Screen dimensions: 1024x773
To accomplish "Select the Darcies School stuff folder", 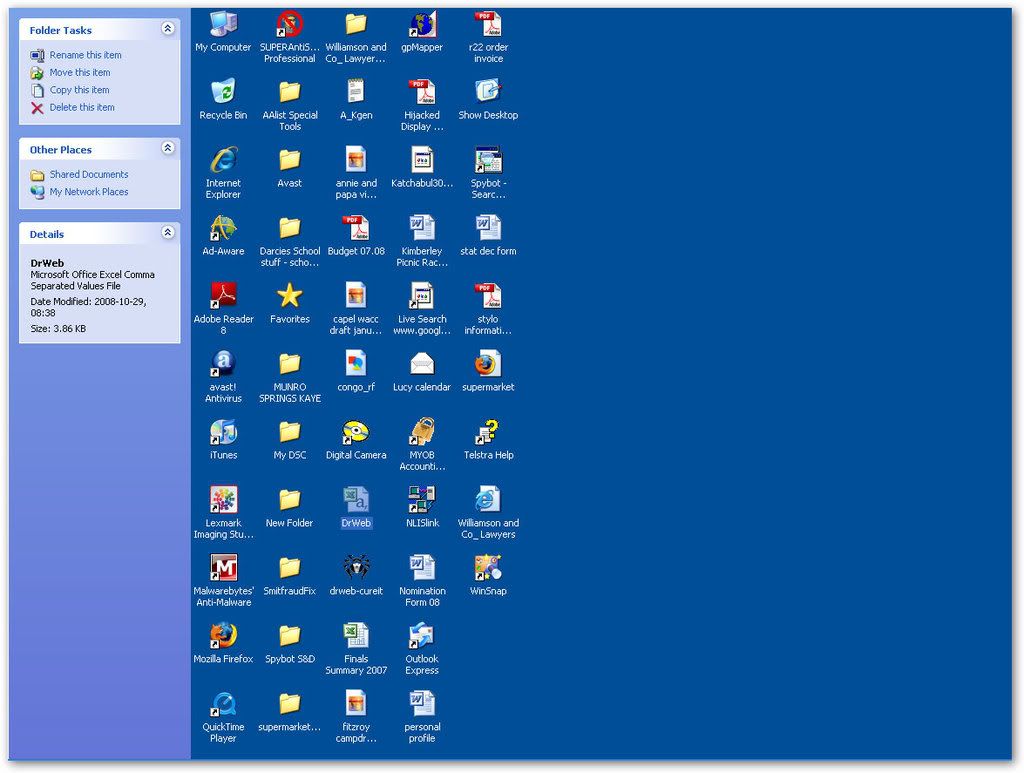I will [x=289, y=228].
